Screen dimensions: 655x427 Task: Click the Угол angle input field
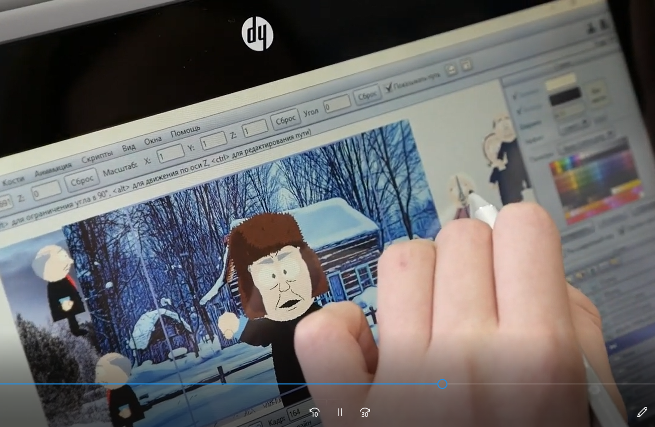point(337,104)
